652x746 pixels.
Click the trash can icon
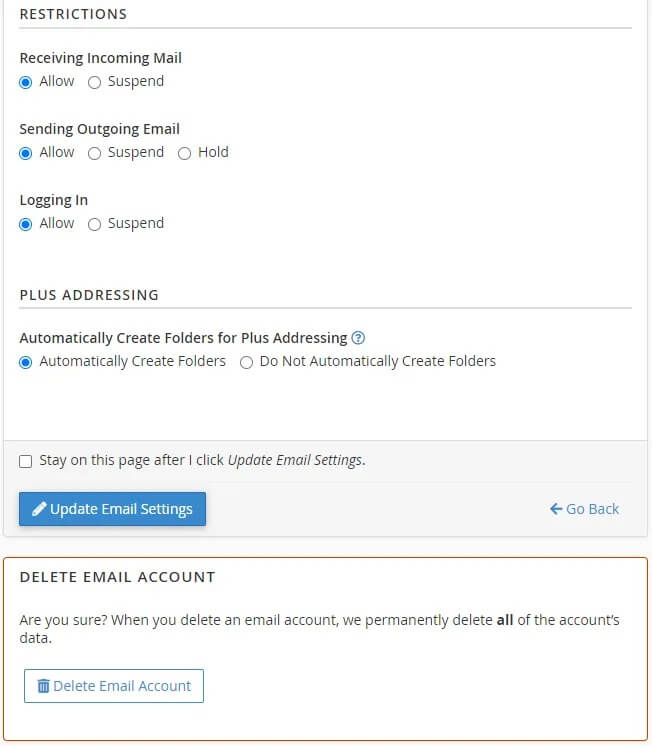(43, 686)
